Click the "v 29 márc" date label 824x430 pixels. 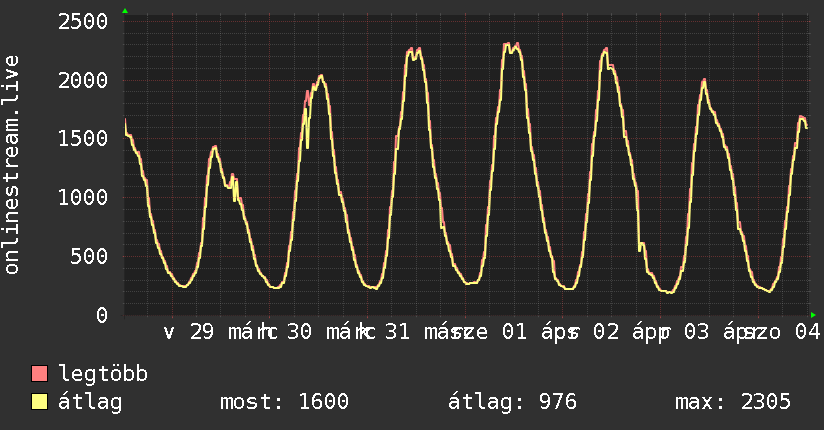point(213,333)
